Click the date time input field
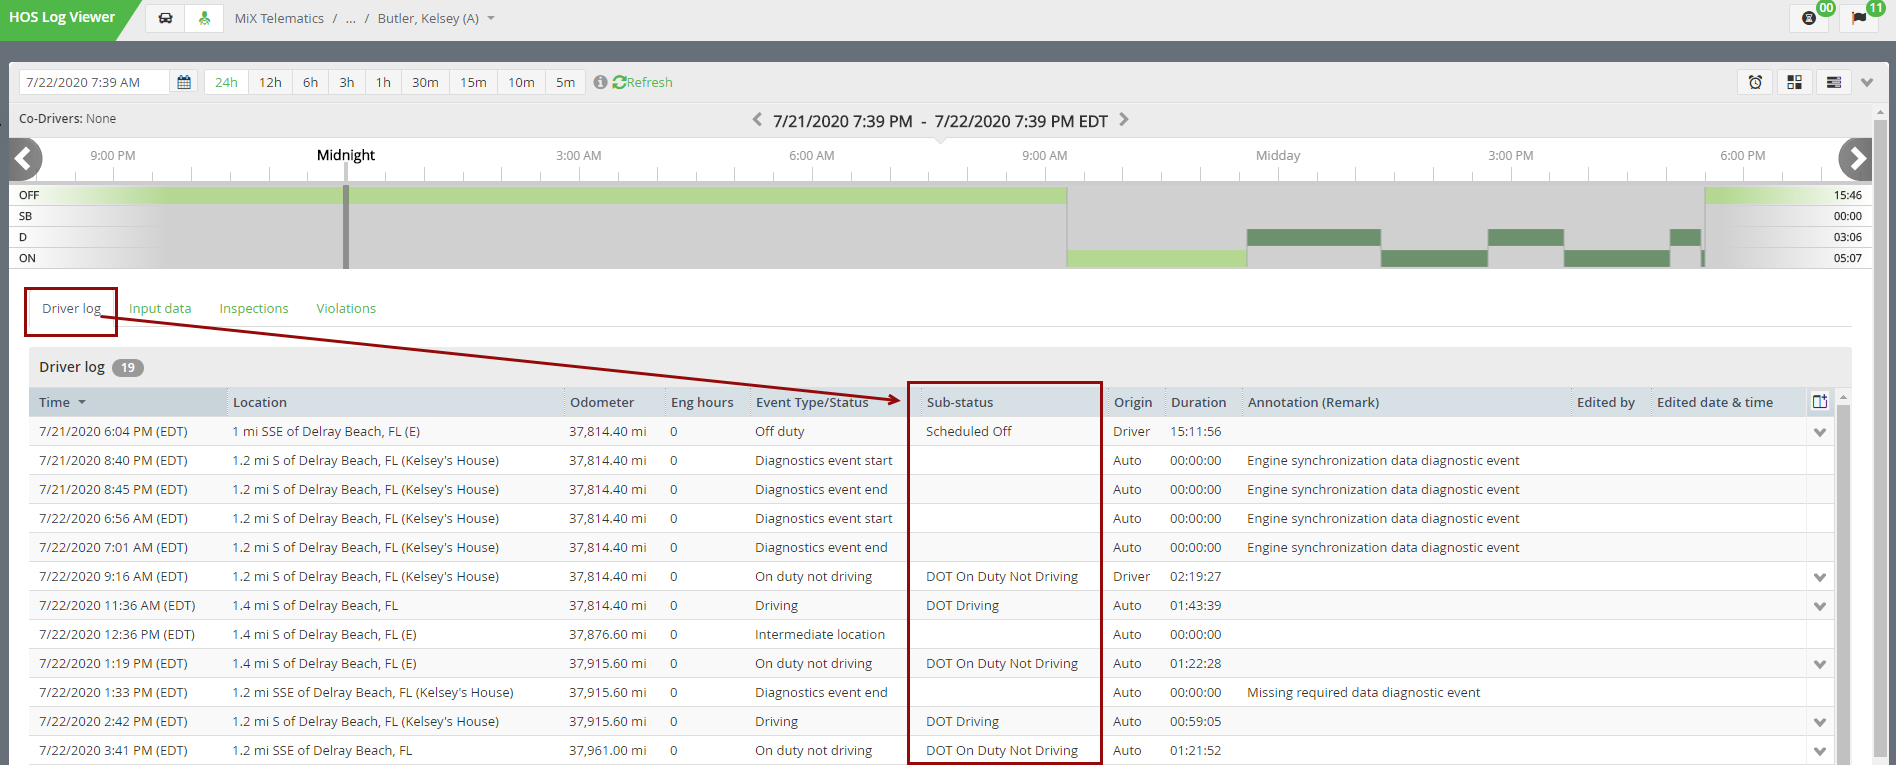The height and width of the screenshot is (765, 1896). coord(94,82)
